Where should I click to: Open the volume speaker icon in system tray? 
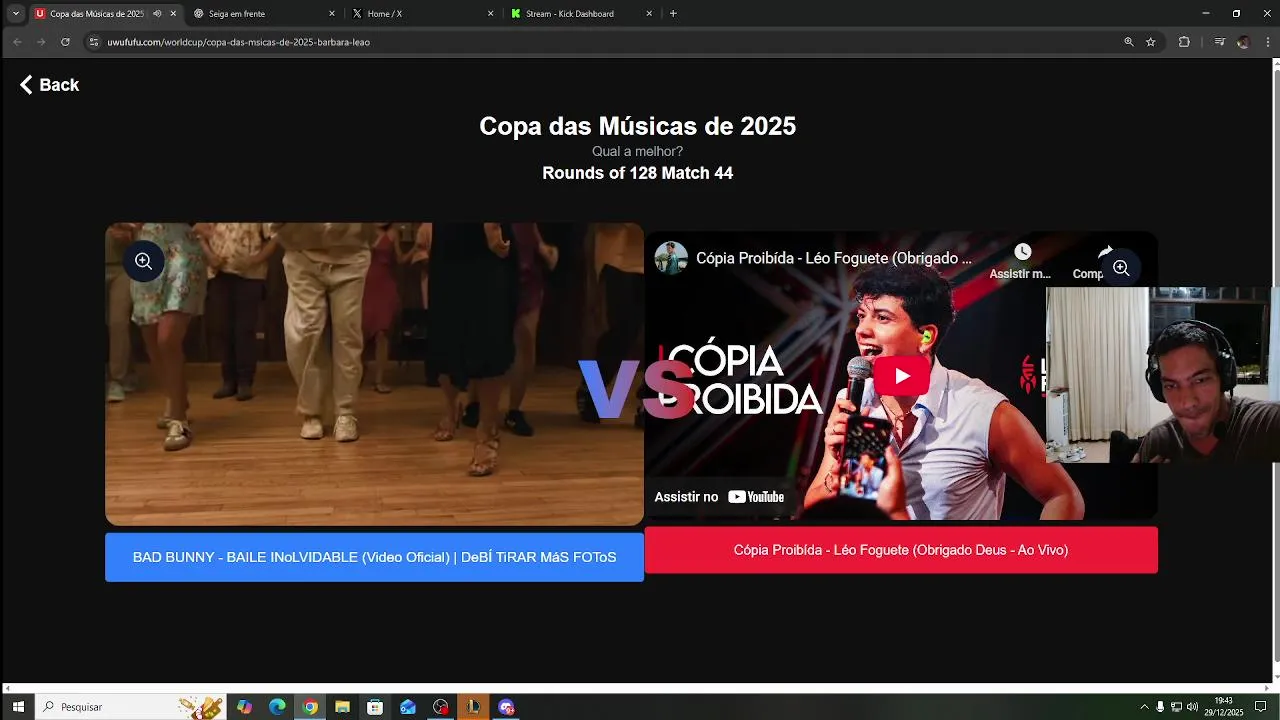pos(1192,707)
